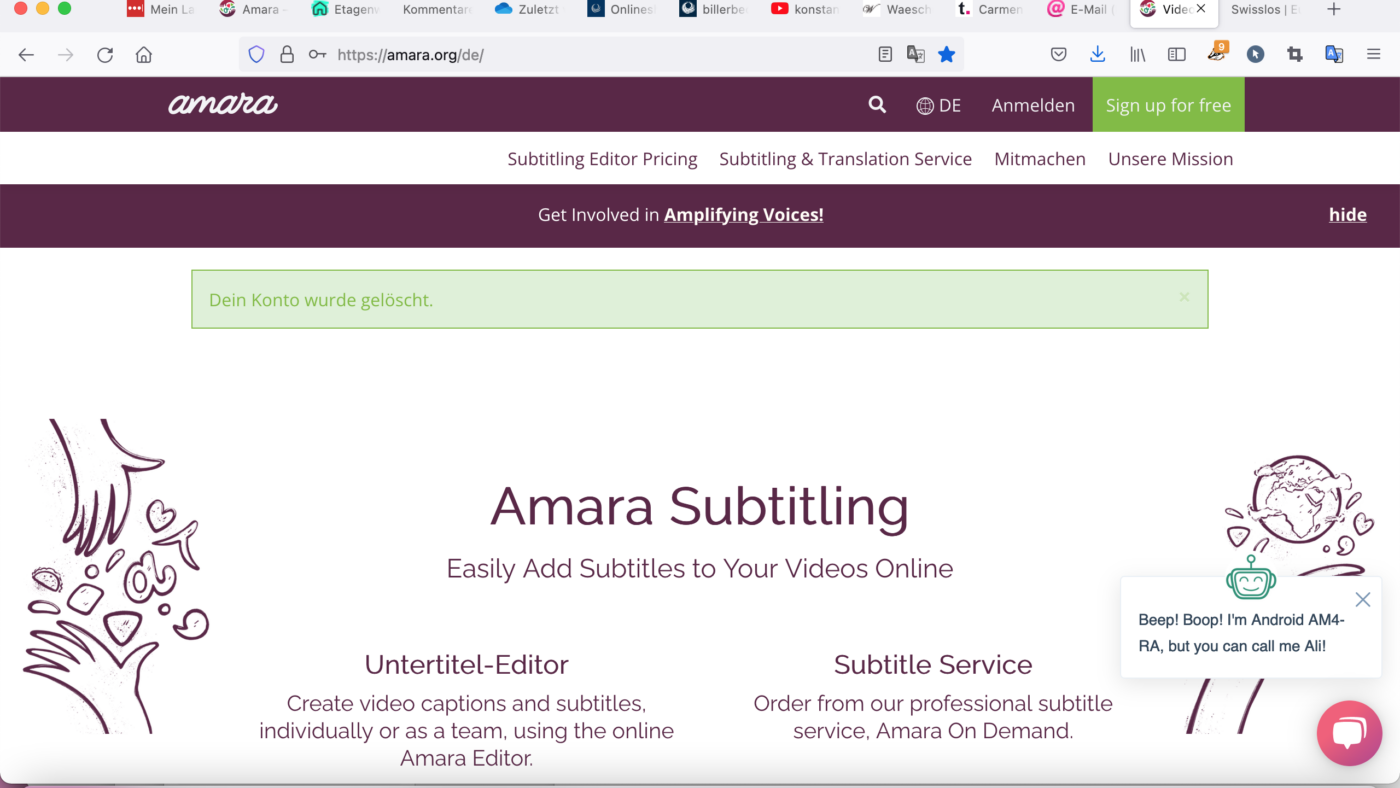The image size is (1400, 788).
Task: Search the Amara site
Action: [x=877, y=105]
